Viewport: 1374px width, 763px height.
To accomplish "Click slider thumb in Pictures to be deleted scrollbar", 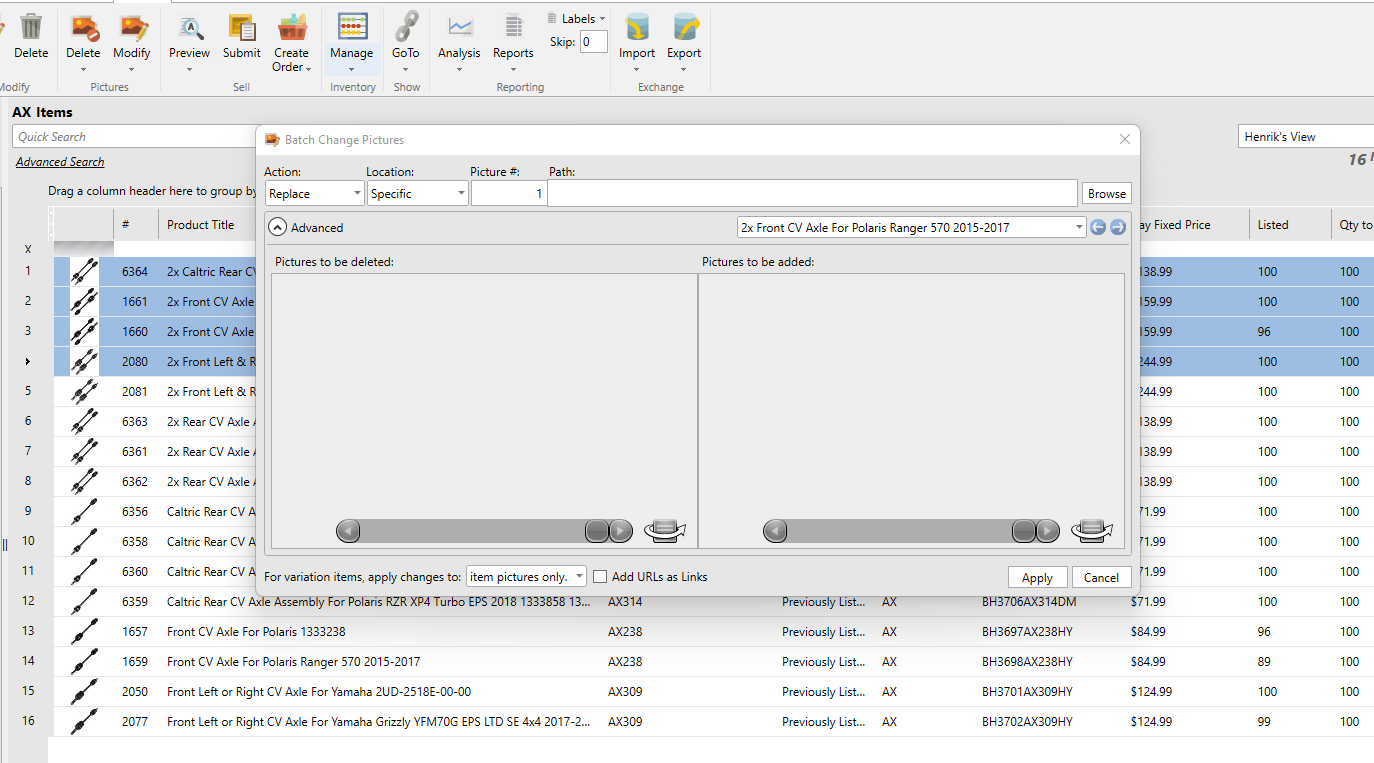I will [x=597, y=531].
